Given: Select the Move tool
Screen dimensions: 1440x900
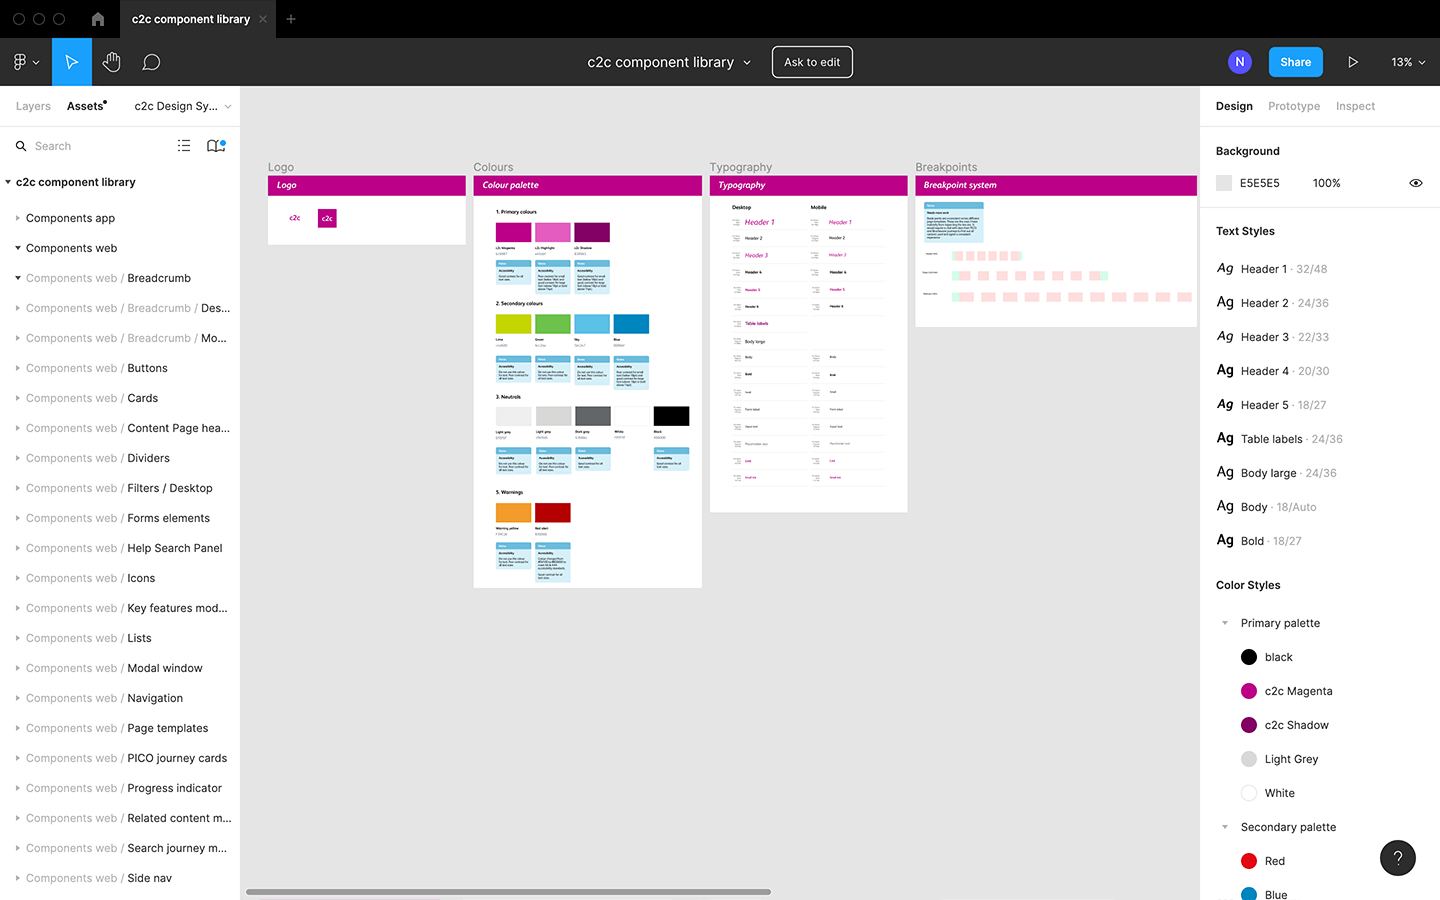Looking at the screenshot, I should 72,62.
